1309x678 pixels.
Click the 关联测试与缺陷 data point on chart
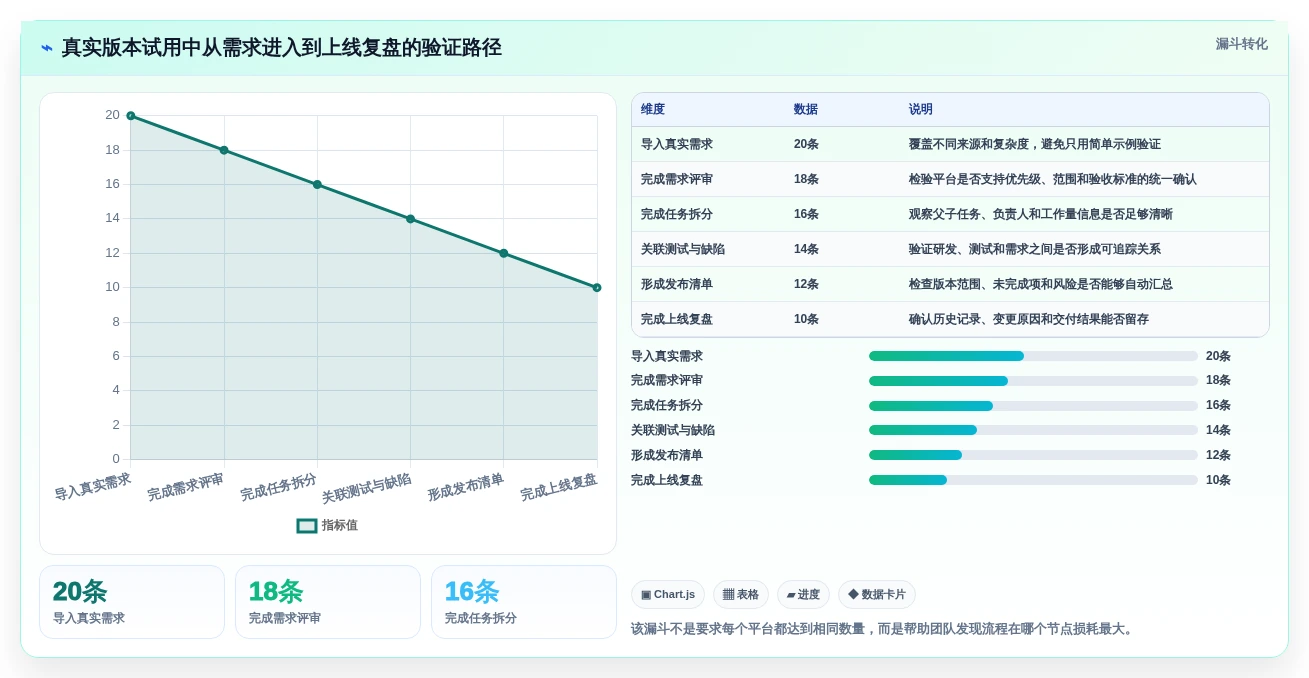click(410, 219)
